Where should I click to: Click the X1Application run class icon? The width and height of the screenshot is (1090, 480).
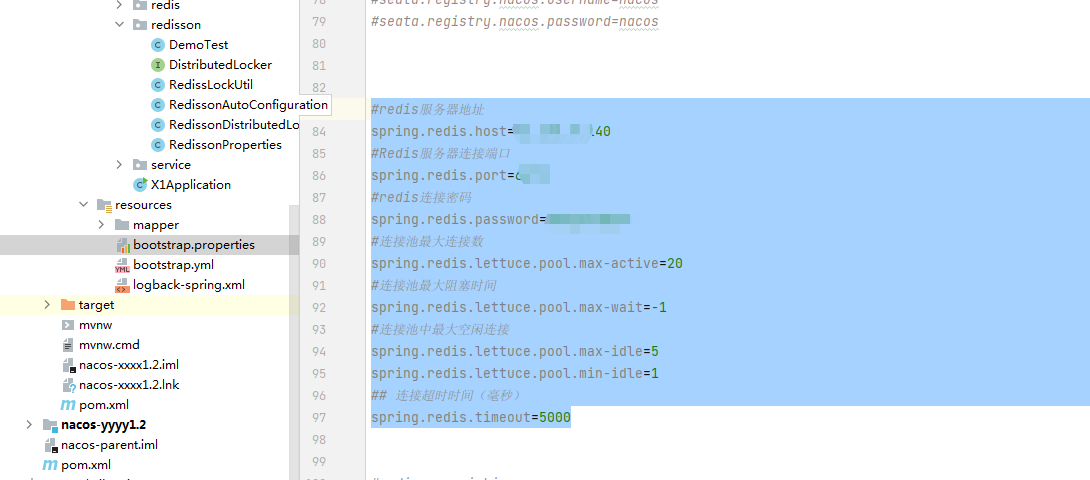140,185
